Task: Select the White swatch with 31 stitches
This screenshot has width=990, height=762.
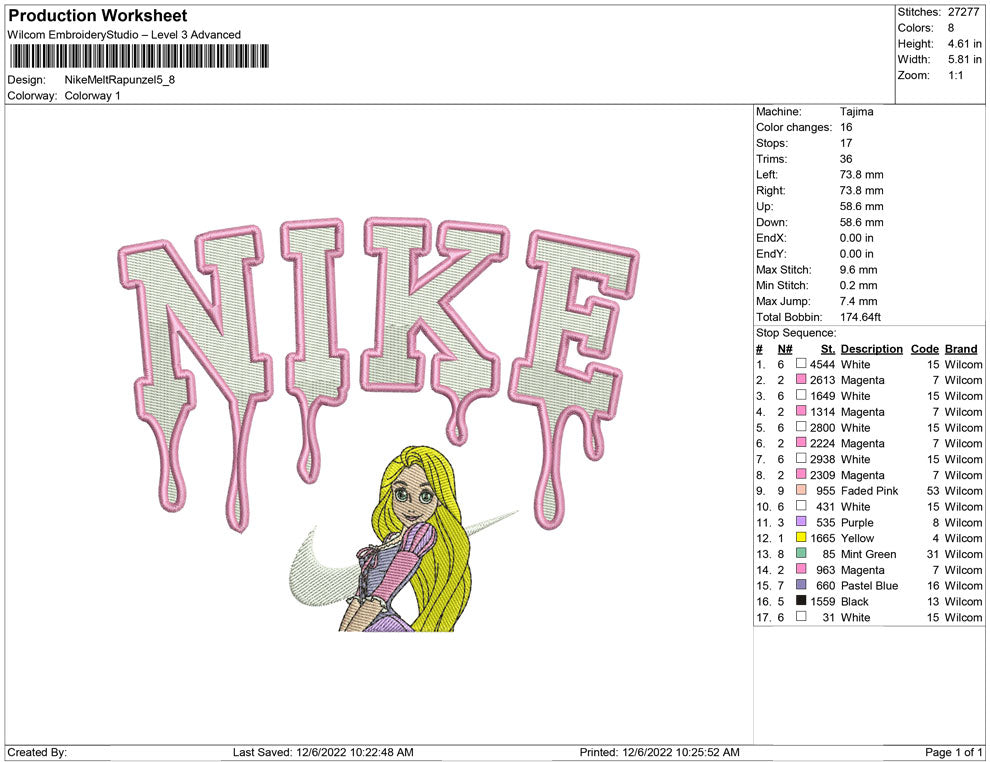Action: coord(801,616)
